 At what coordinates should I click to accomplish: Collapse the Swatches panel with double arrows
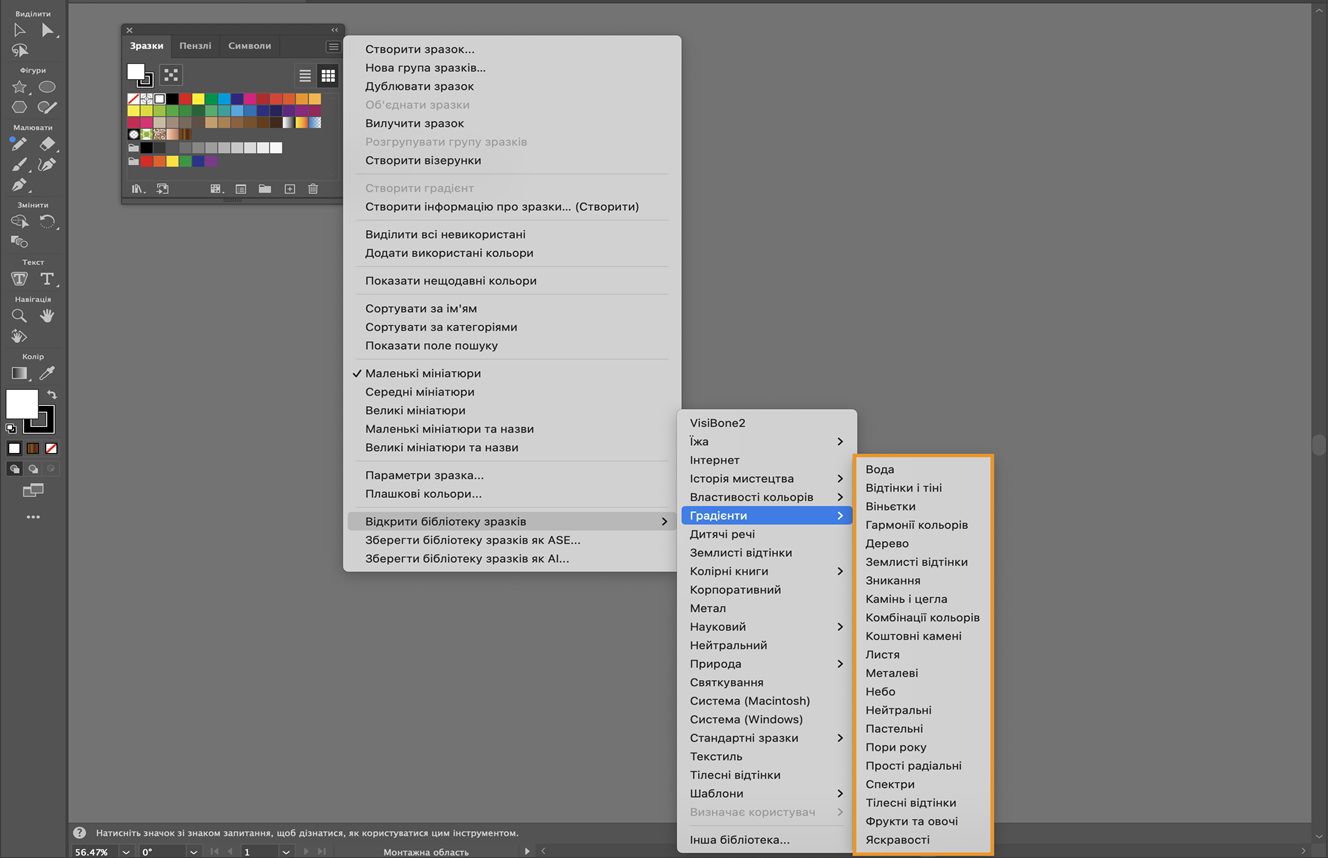(x=335, y=30)
